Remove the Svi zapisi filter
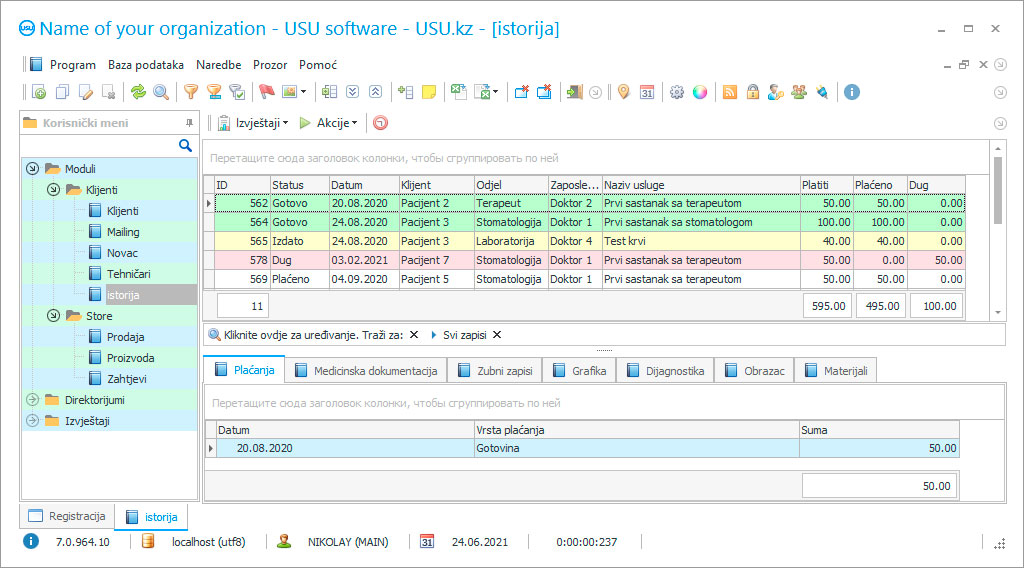Viewport: 1024px width, 568px height. [497, 335]
